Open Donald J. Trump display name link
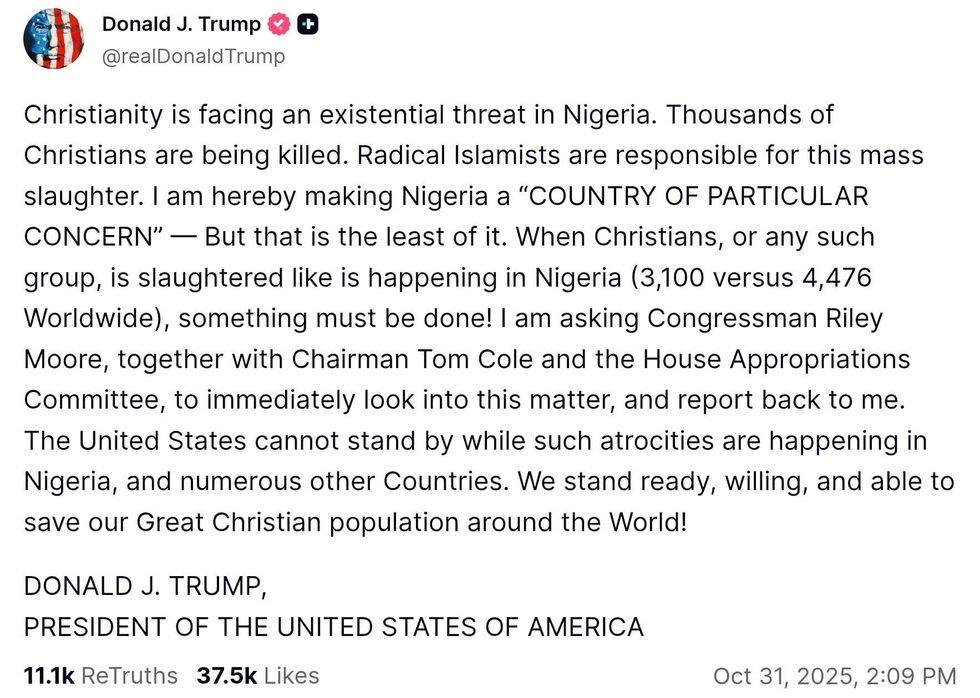This screenshot has width=980, height=698. (181, 25)
